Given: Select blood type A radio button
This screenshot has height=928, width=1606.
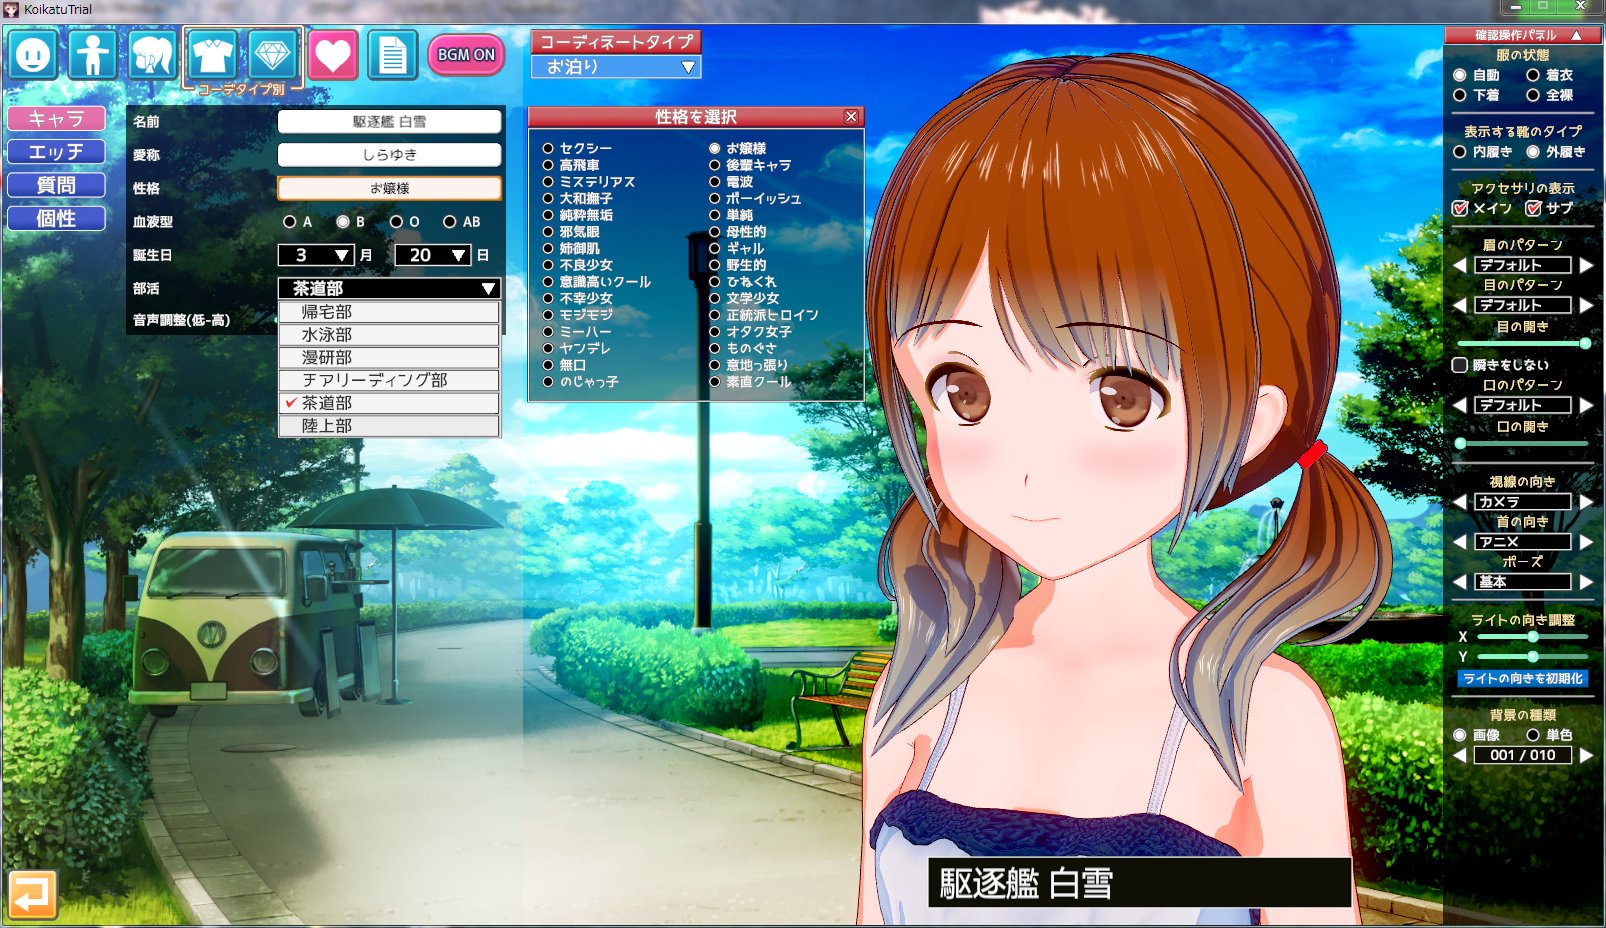Looking at the screenshot, I should 289,221.
